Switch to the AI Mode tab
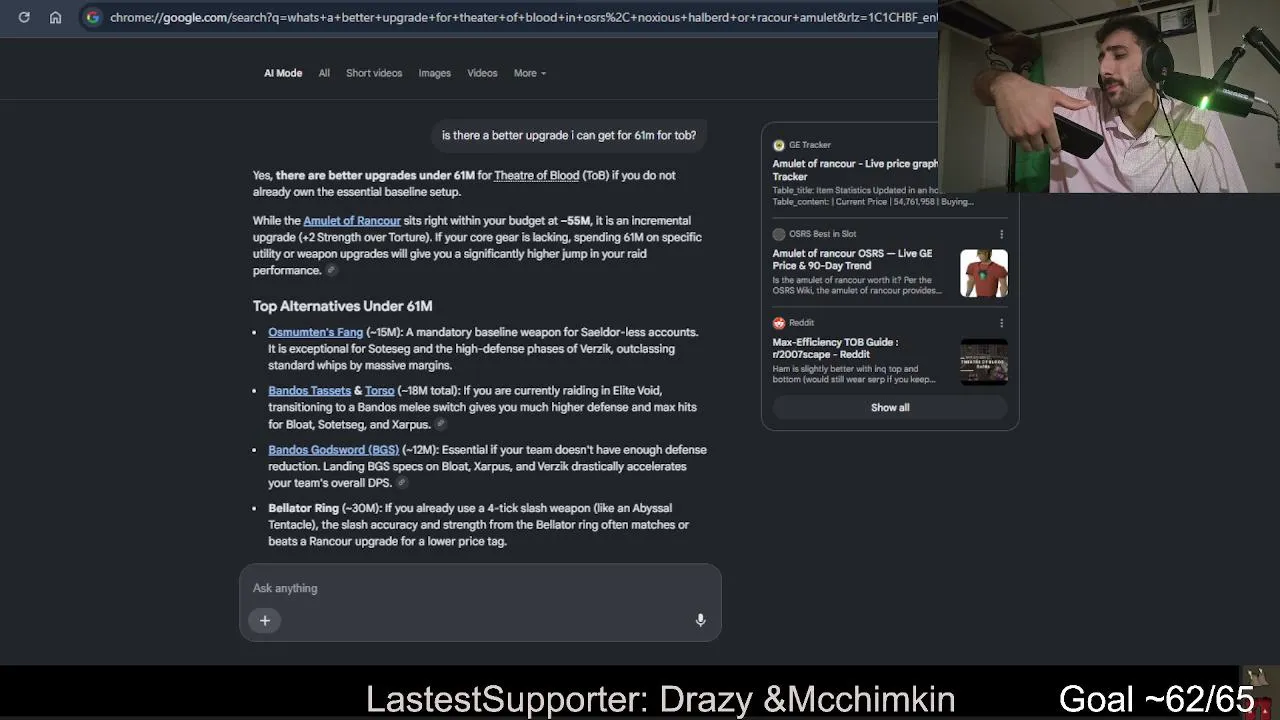This screenshot has height=720, width=1280. 283,73
